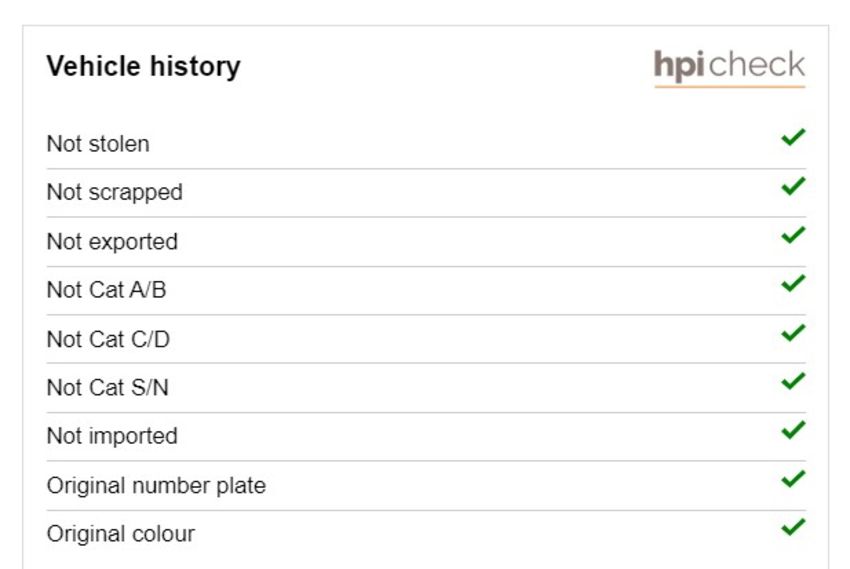The image size is (850, 569).
Task: Click the Not Cat C/D text
Action: tap(108, 339)
